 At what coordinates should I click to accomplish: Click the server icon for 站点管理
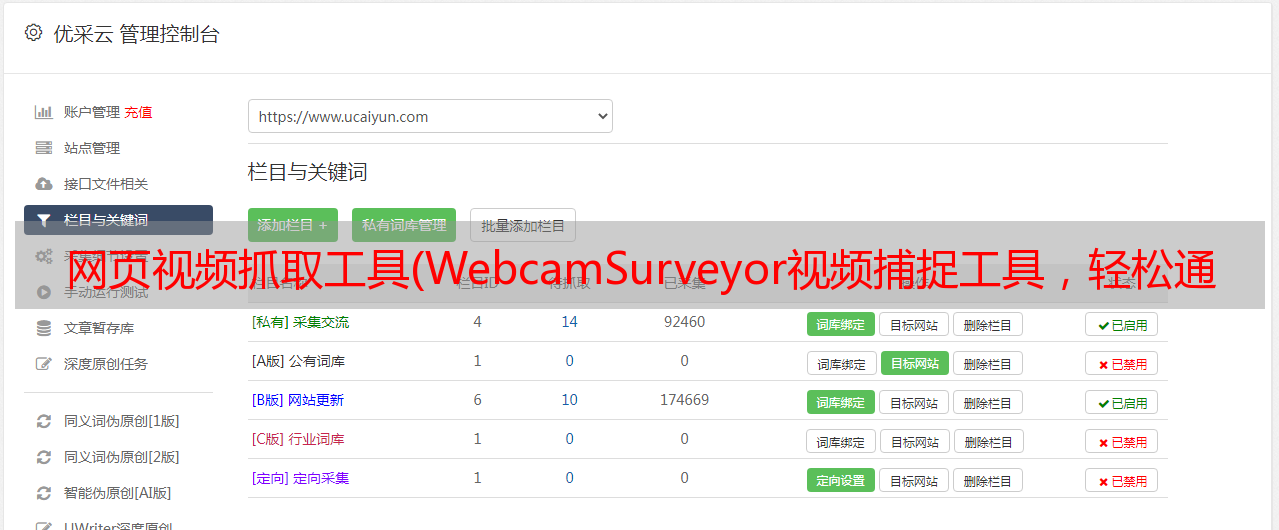pyautogui.click(x=43, y=148)
